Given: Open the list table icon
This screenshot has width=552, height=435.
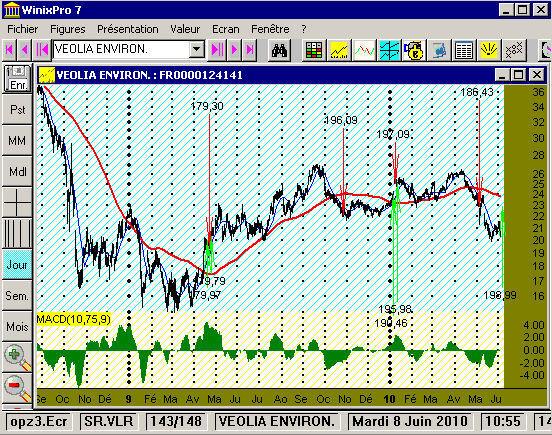Looking at the screenshot, I should [464, 50].
